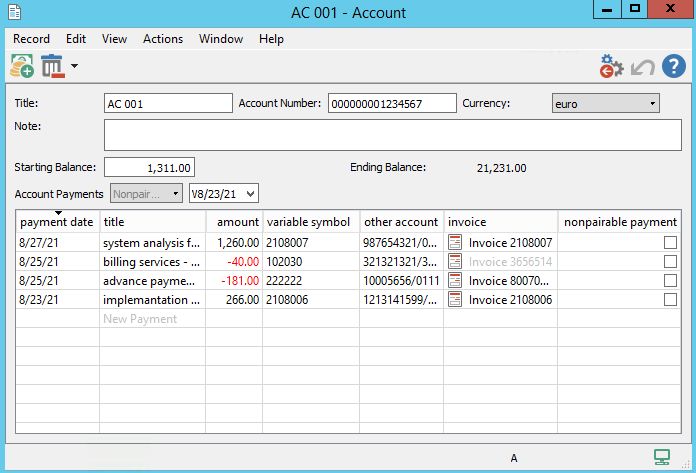Click the New Payment placeholder row
The image size is (696, 473).
pos(140,319)
